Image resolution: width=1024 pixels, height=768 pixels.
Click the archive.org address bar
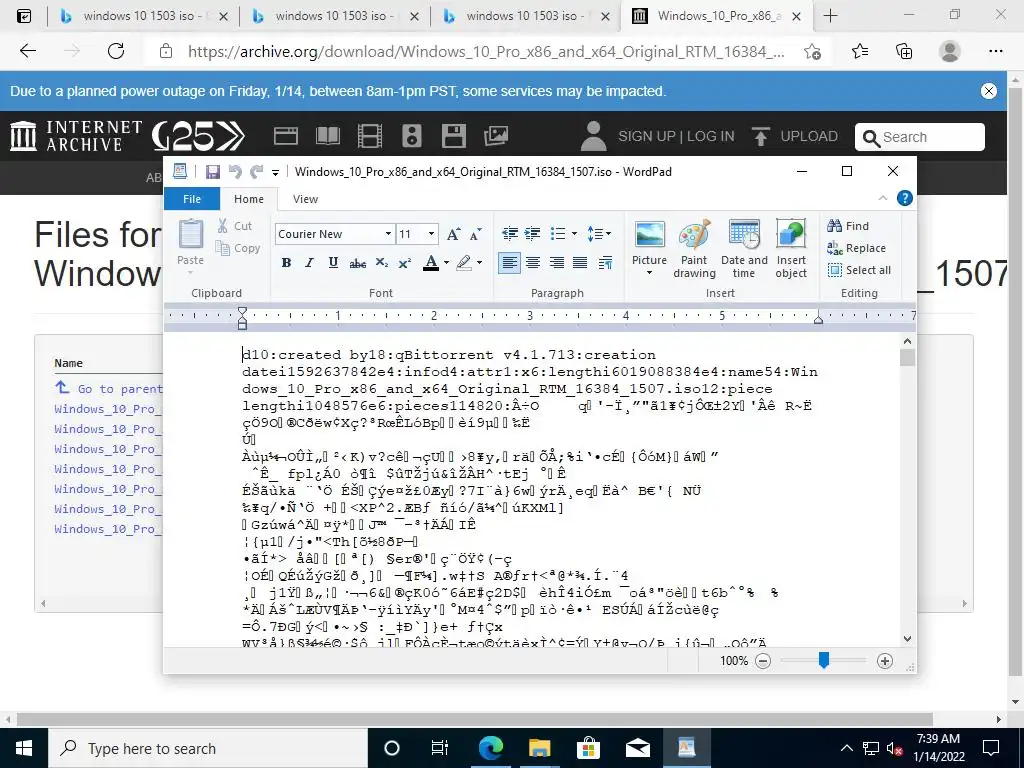(x=486, y=52)
